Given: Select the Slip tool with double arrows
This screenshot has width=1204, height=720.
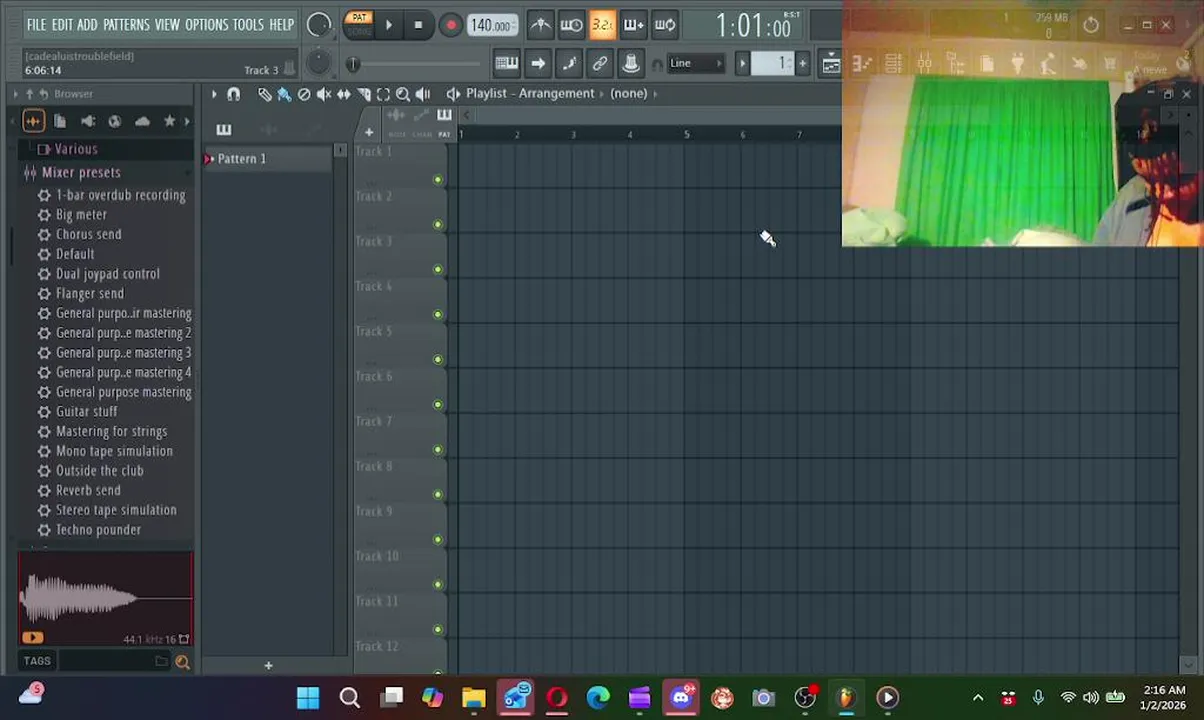Looking at the screenshot, I should (344, 94).
